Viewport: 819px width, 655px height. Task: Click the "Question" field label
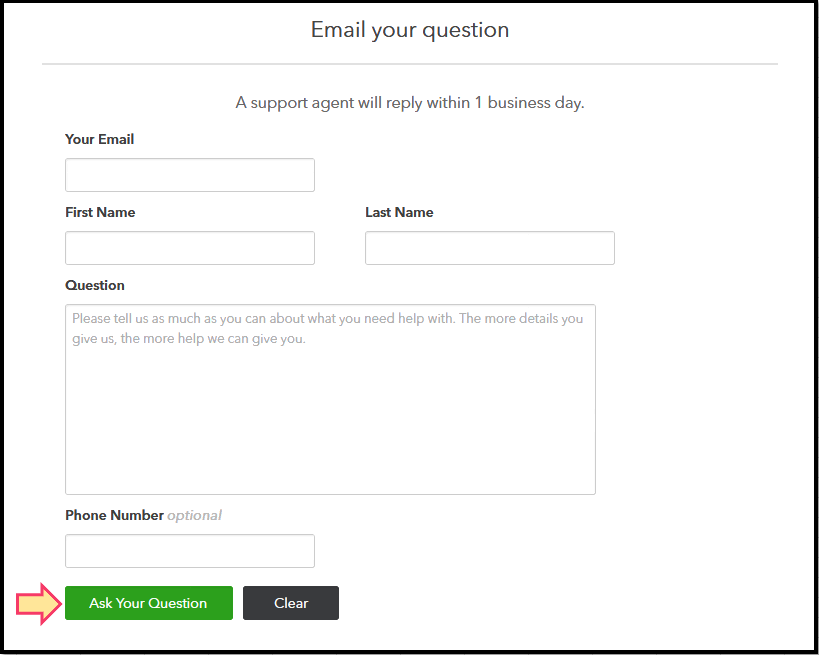[95, 285]
